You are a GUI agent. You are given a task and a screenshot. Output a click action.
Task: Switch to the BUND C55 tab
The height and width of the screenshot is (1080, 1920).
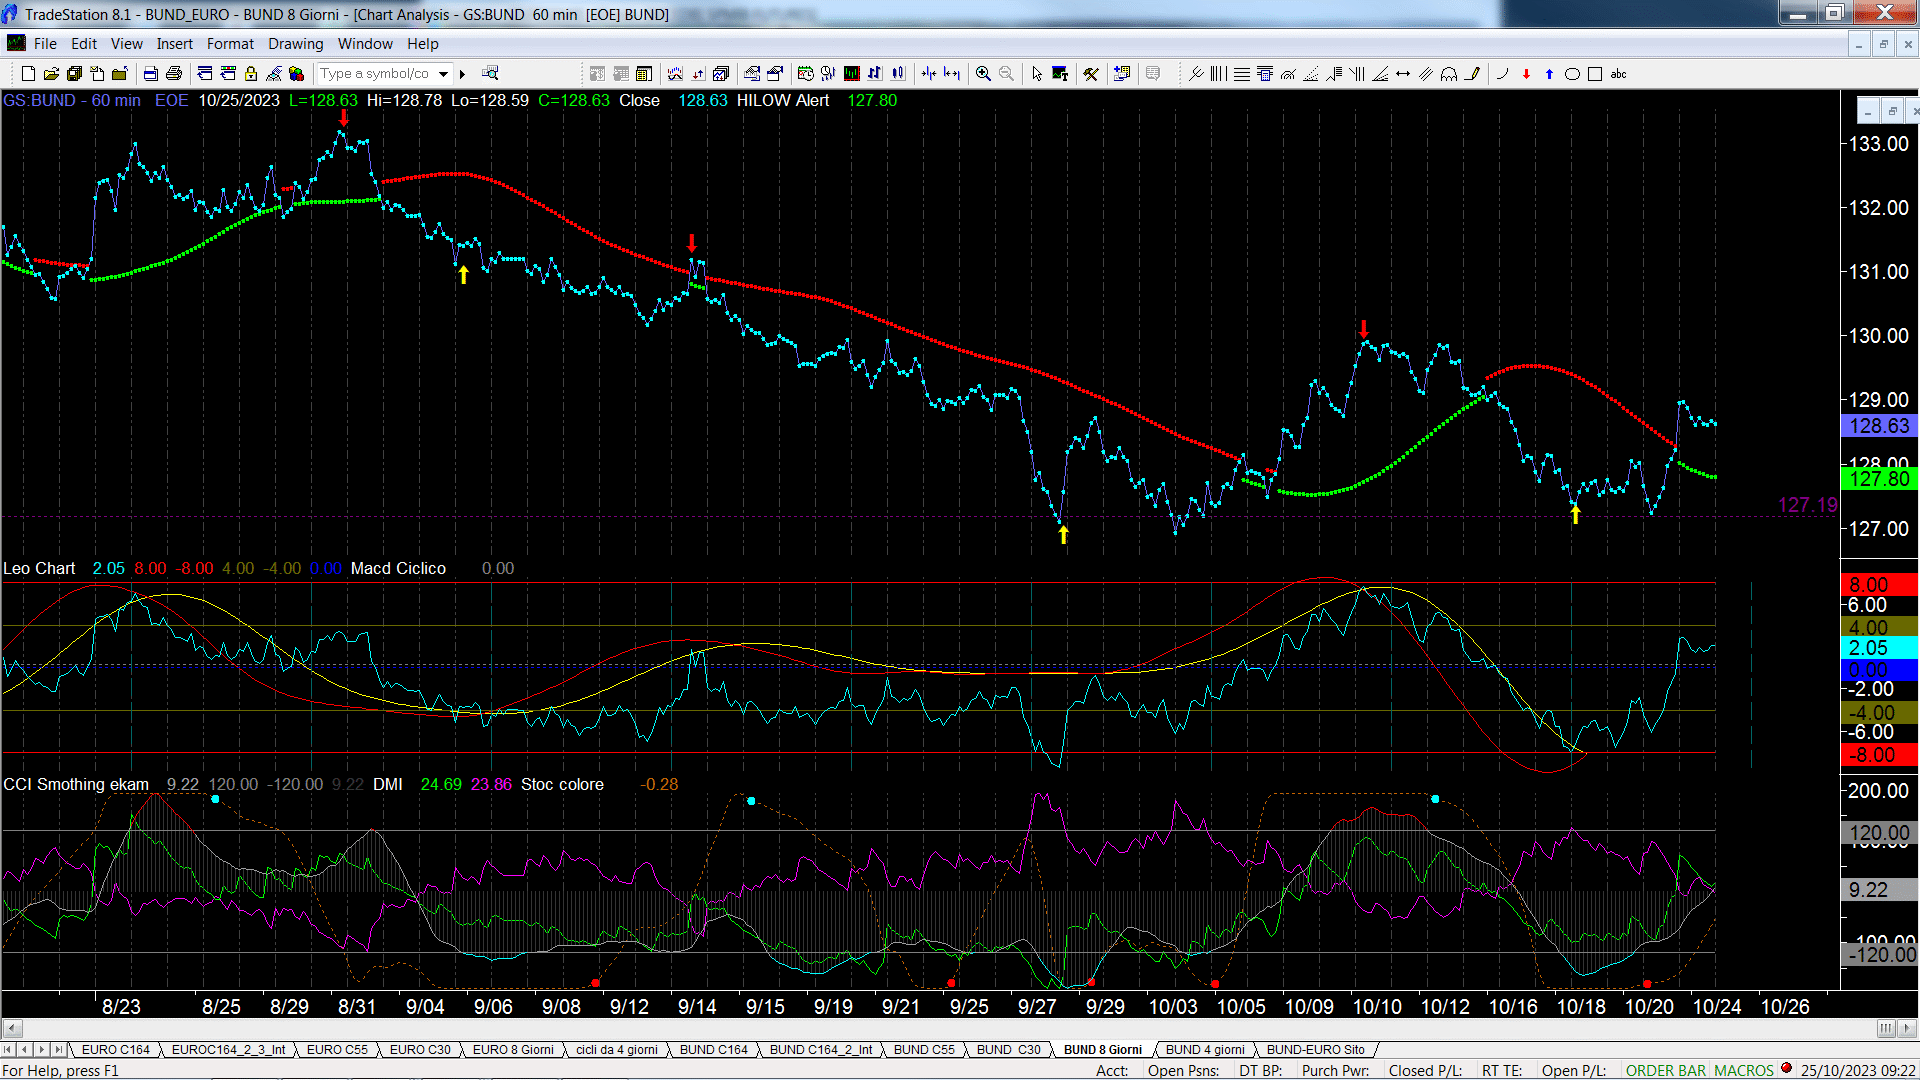924,1050
